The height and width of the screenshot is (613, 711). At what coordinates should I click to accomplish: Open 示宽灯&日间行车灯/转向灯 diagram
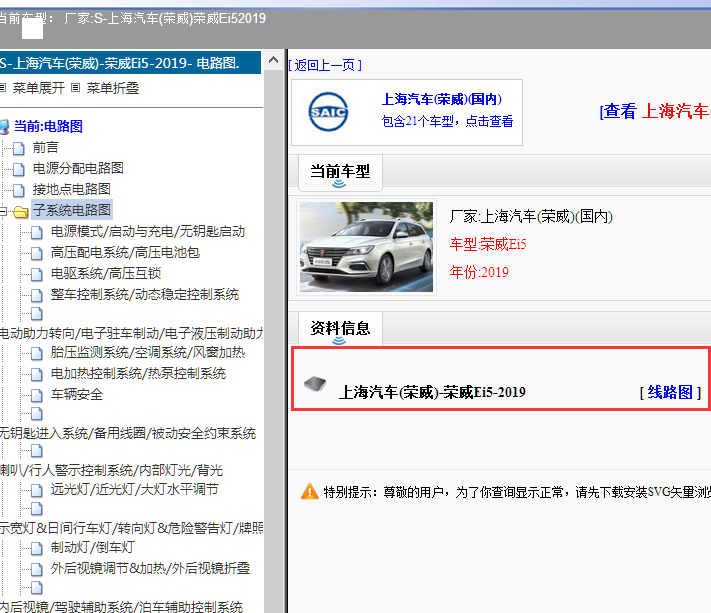pos(131,528)
